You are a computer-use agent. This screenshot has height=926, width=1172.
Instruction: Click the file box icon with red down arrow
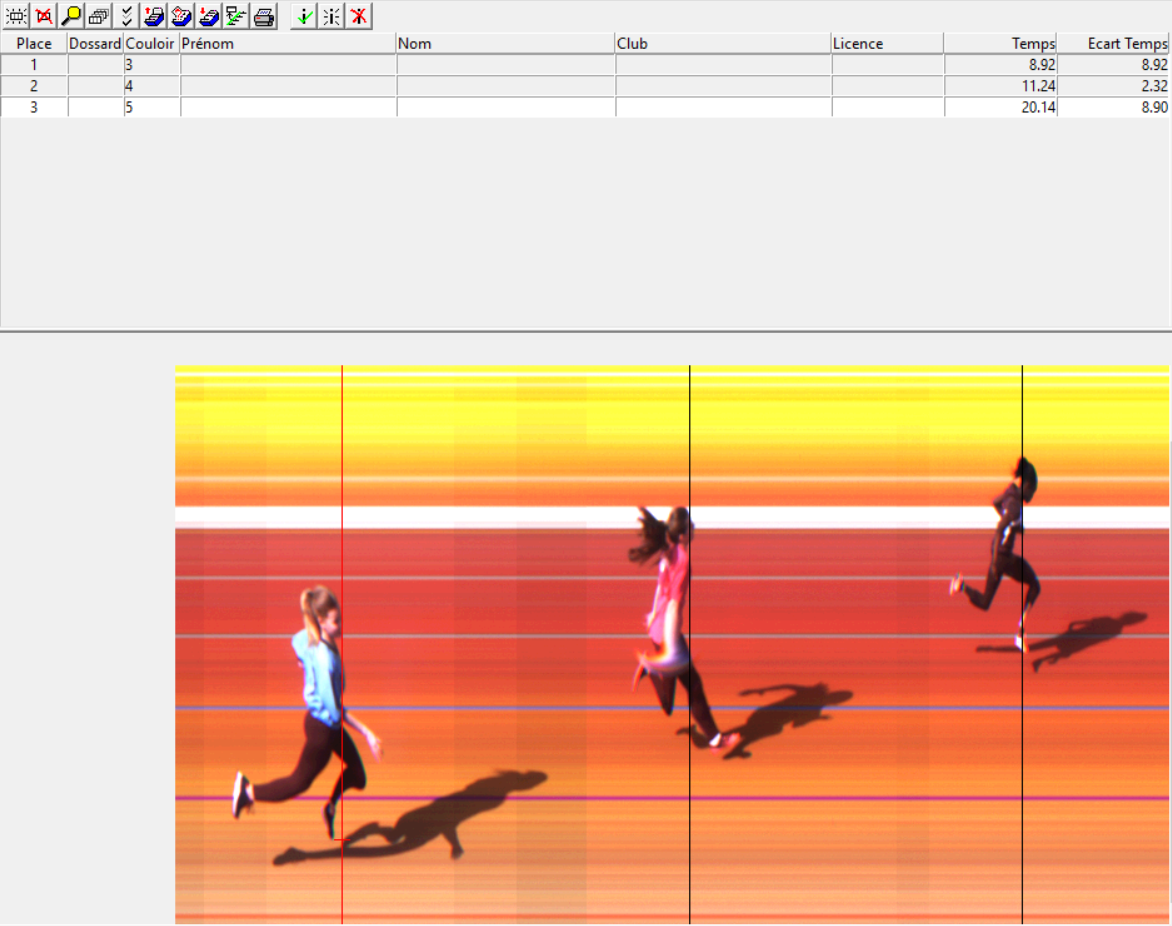(209, 16)
